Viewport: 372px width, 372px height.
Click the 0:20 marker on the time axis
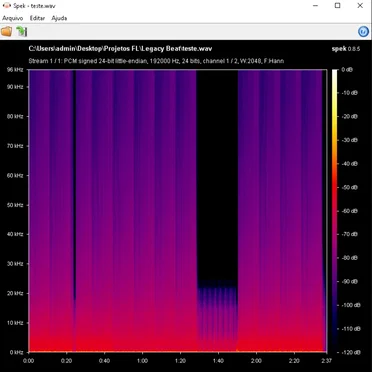tap(67, 361)
